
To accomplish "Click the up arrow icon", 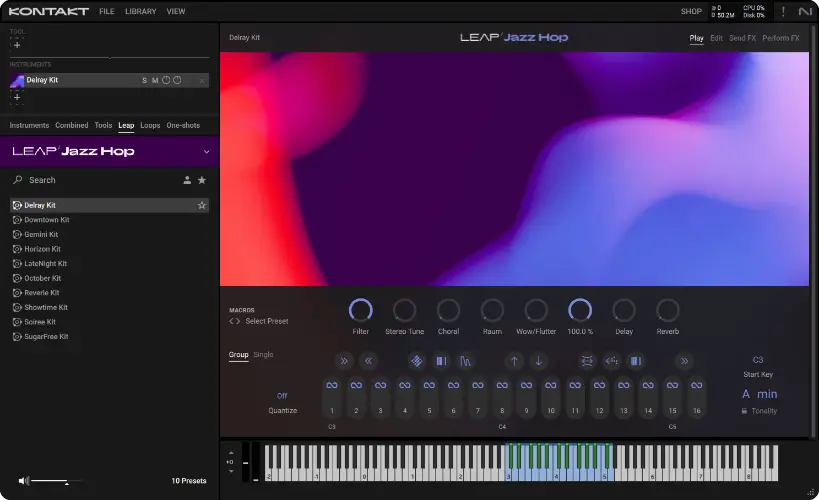I will (514, 361).
